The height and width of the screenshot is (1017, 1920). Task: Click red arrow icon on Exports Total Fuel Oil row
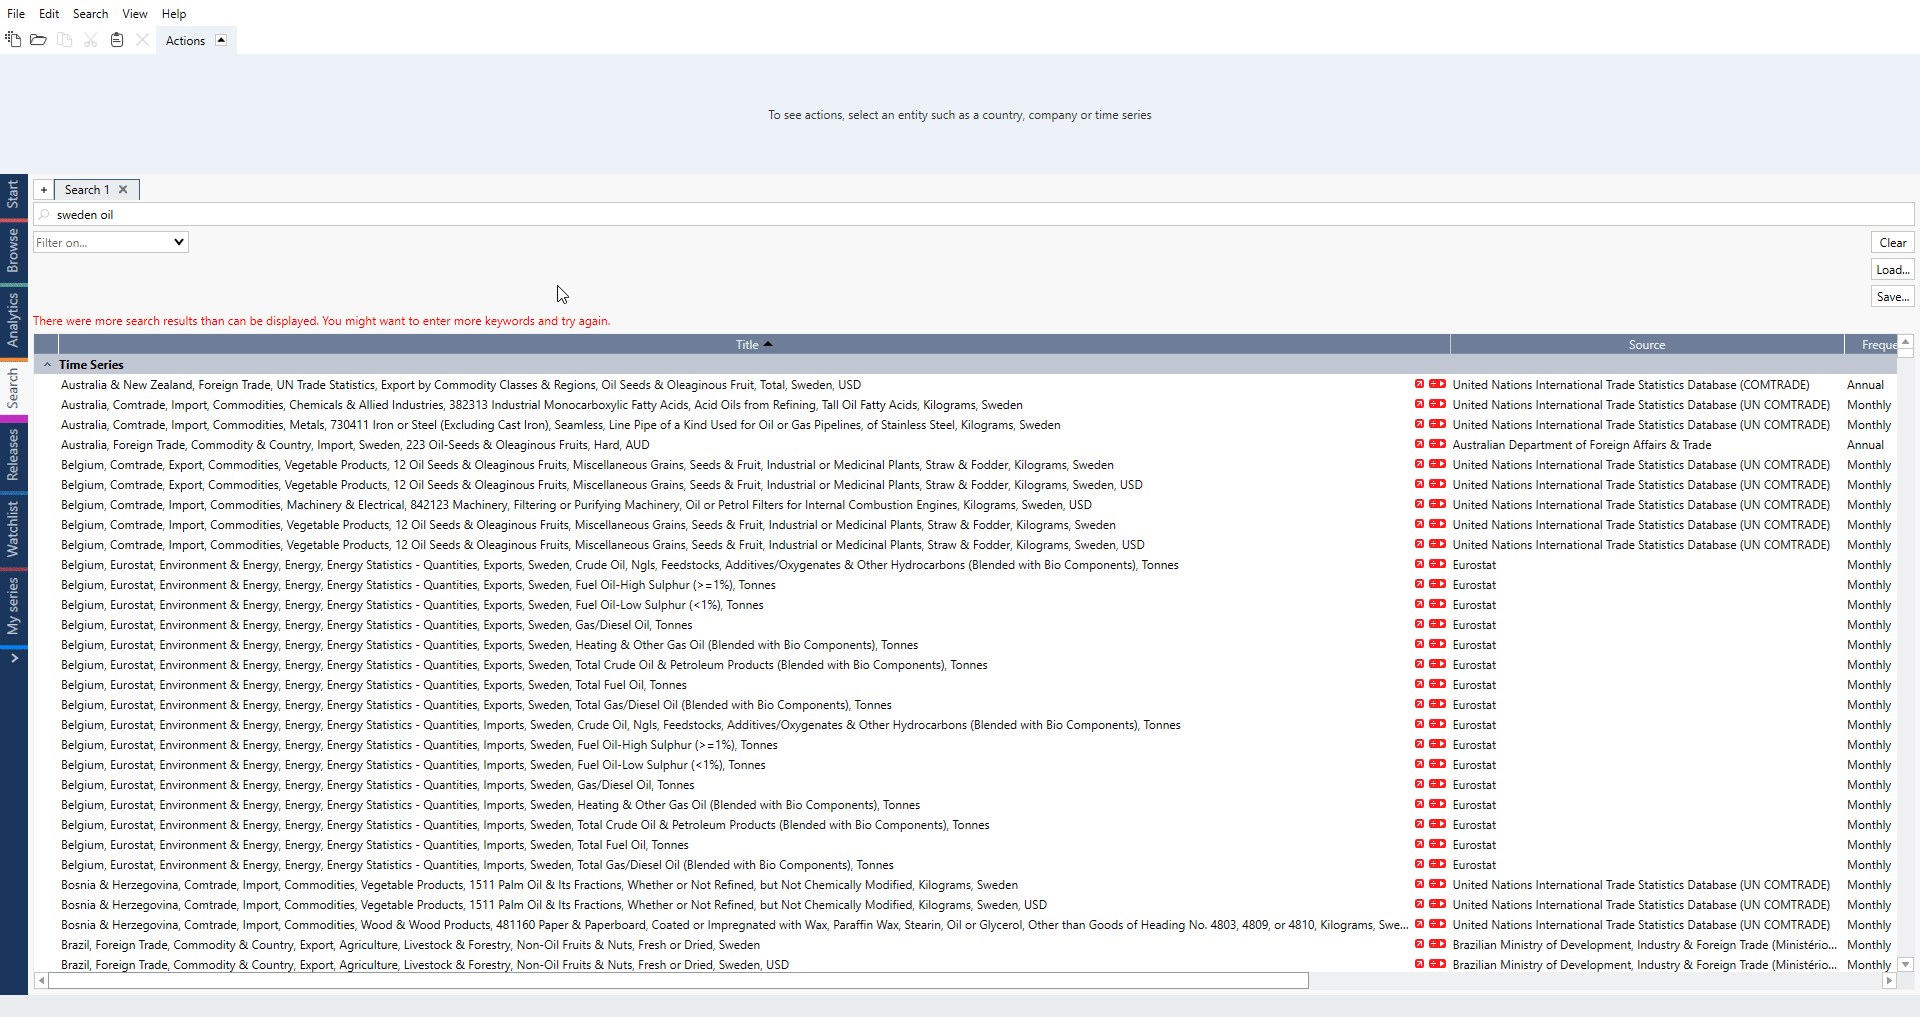1419,684
